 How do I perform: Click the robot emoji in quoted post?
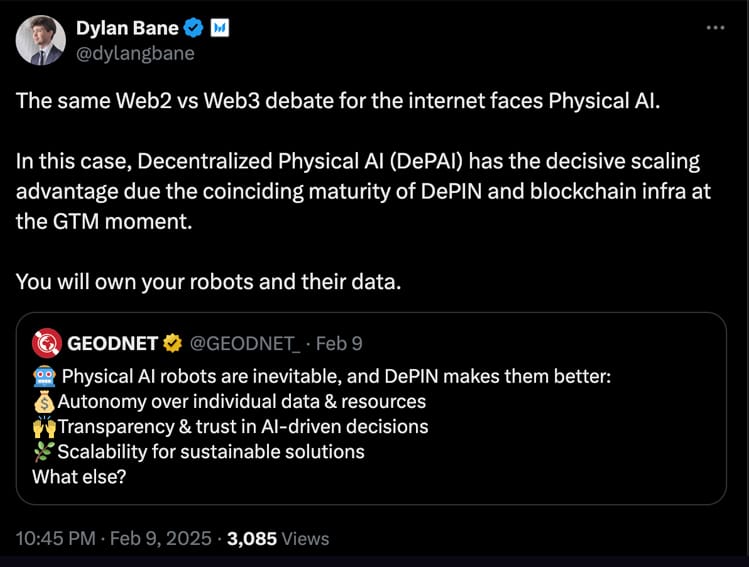44,376
